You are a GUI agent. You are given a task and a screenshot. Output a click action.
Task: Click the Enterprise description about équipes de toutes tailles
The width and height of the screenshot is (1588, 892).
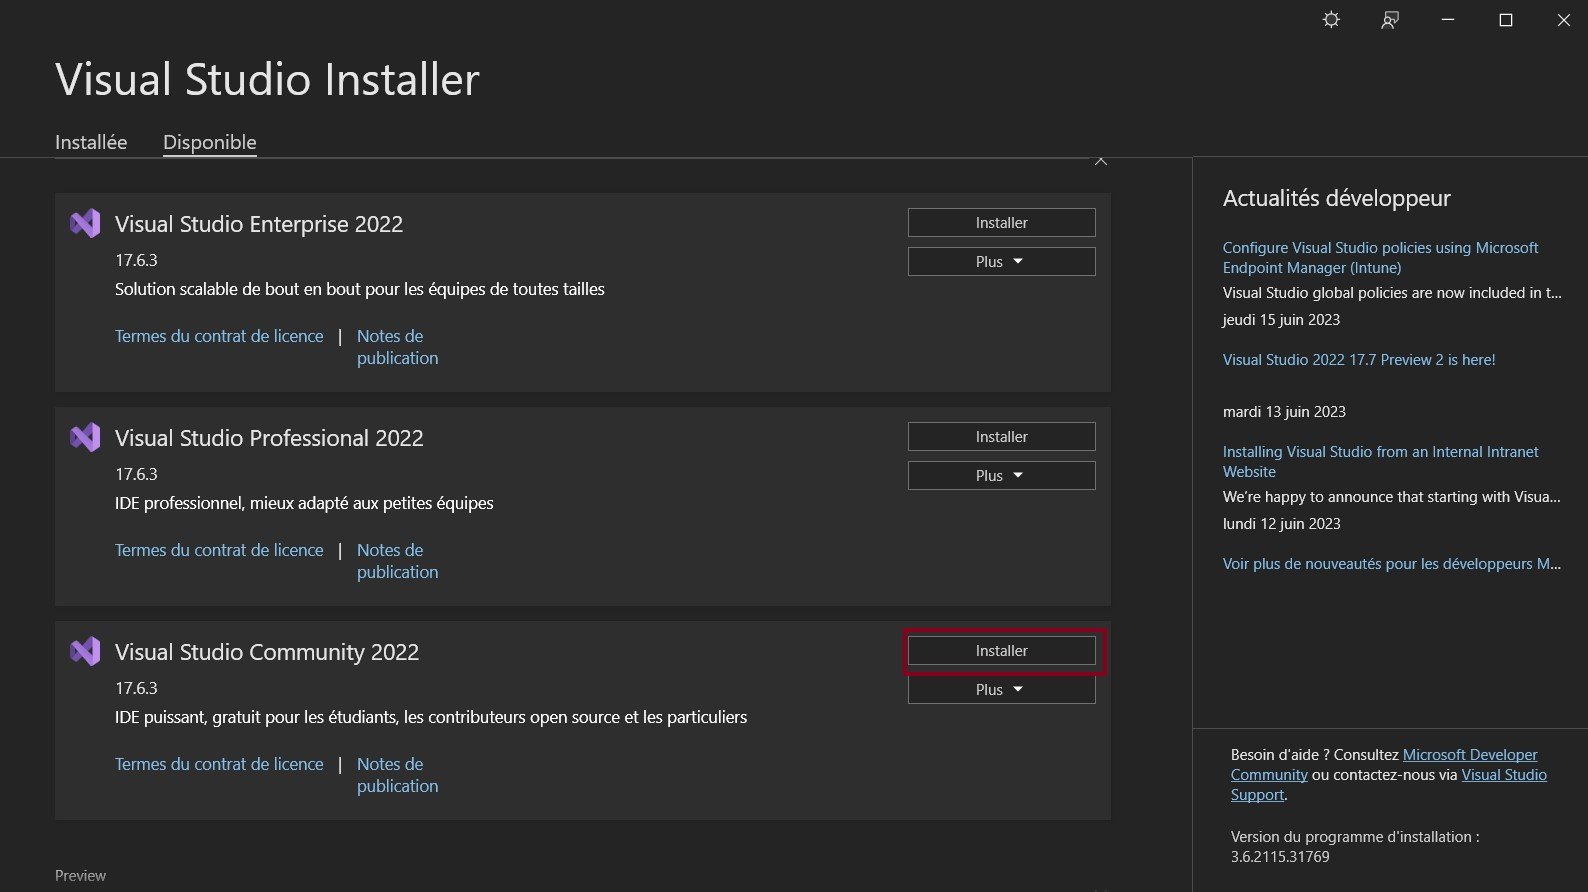[360, 289]
